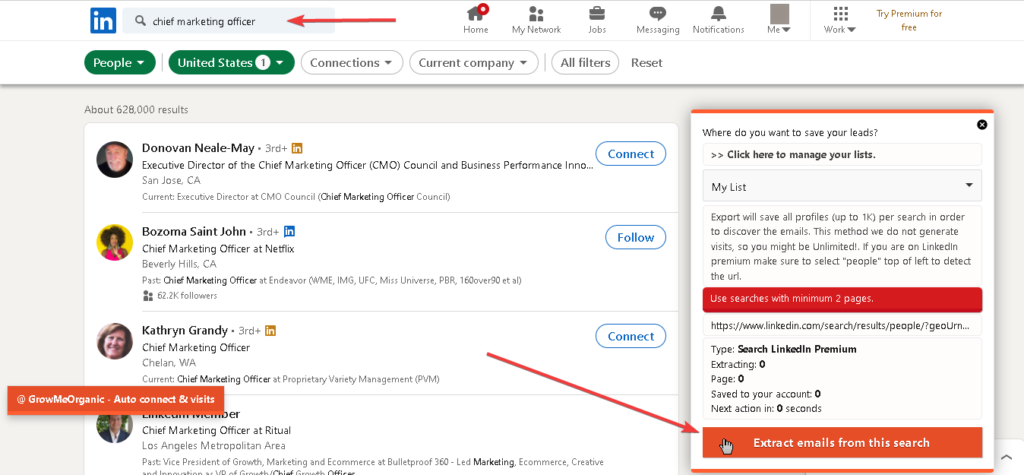Open Kathryn Grandy profile name
This screenshot has height=475, width=1024.
coord(185,330)
